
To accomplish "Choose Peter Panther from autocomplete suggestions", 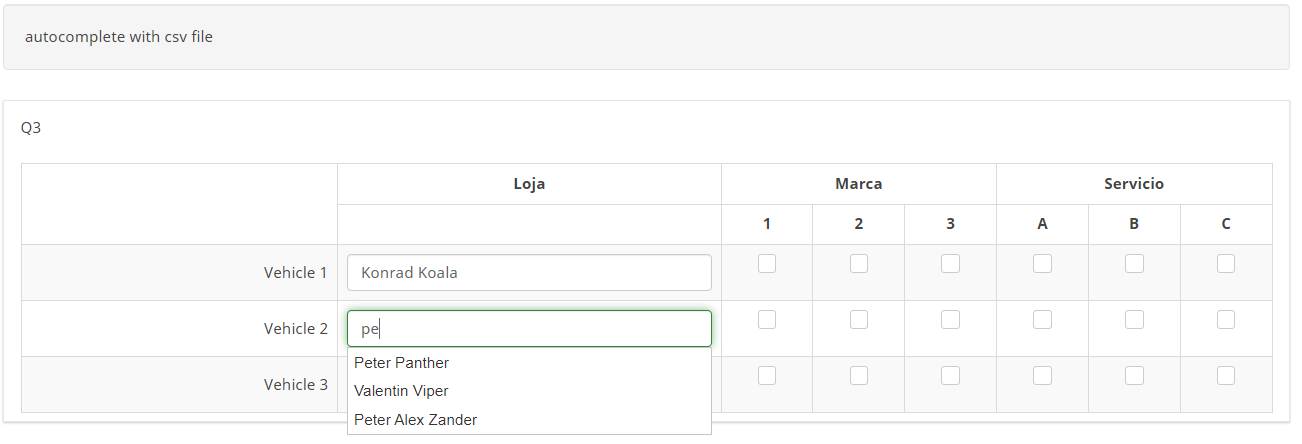I will pos(402,363).
